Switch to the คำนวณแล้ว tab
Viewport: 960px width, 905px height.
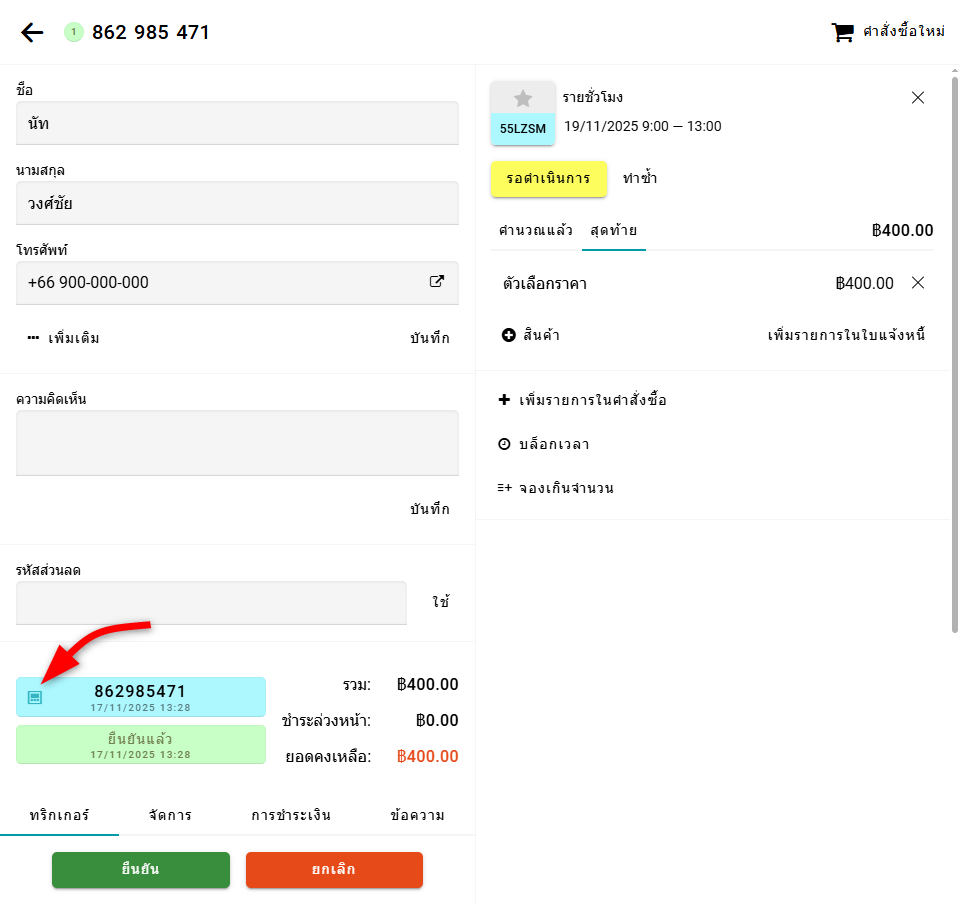[535, 230]
